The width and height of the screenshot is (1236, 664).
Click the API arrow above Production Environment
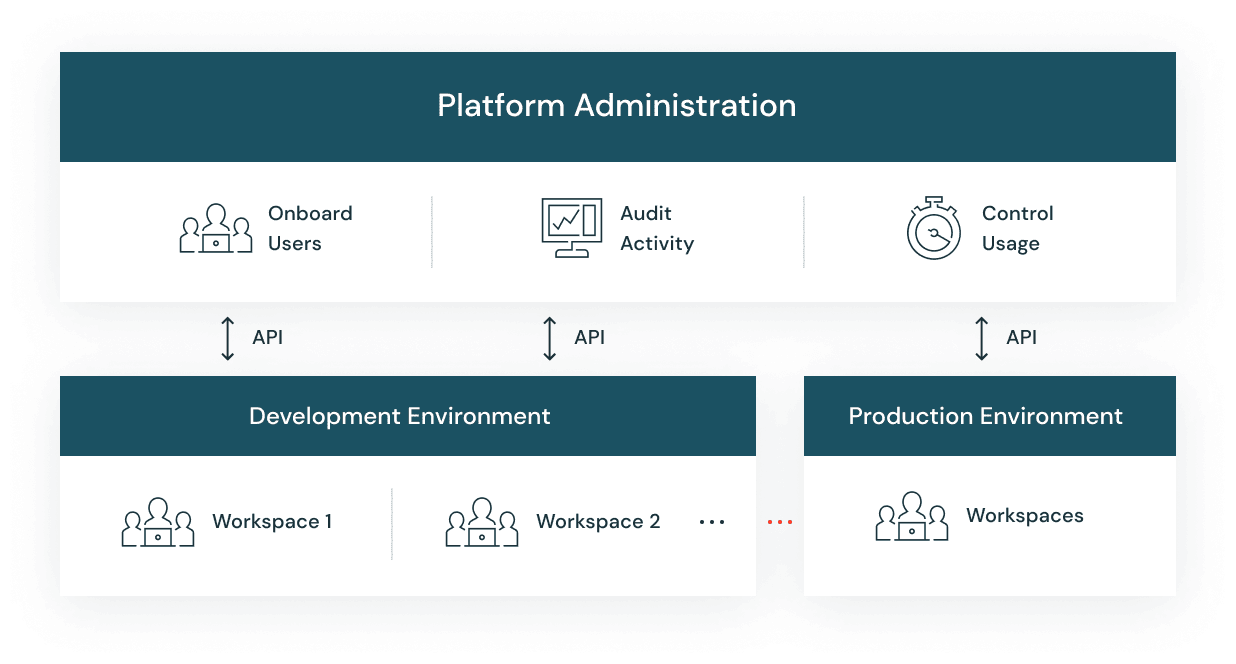click(x=982, y=338)
